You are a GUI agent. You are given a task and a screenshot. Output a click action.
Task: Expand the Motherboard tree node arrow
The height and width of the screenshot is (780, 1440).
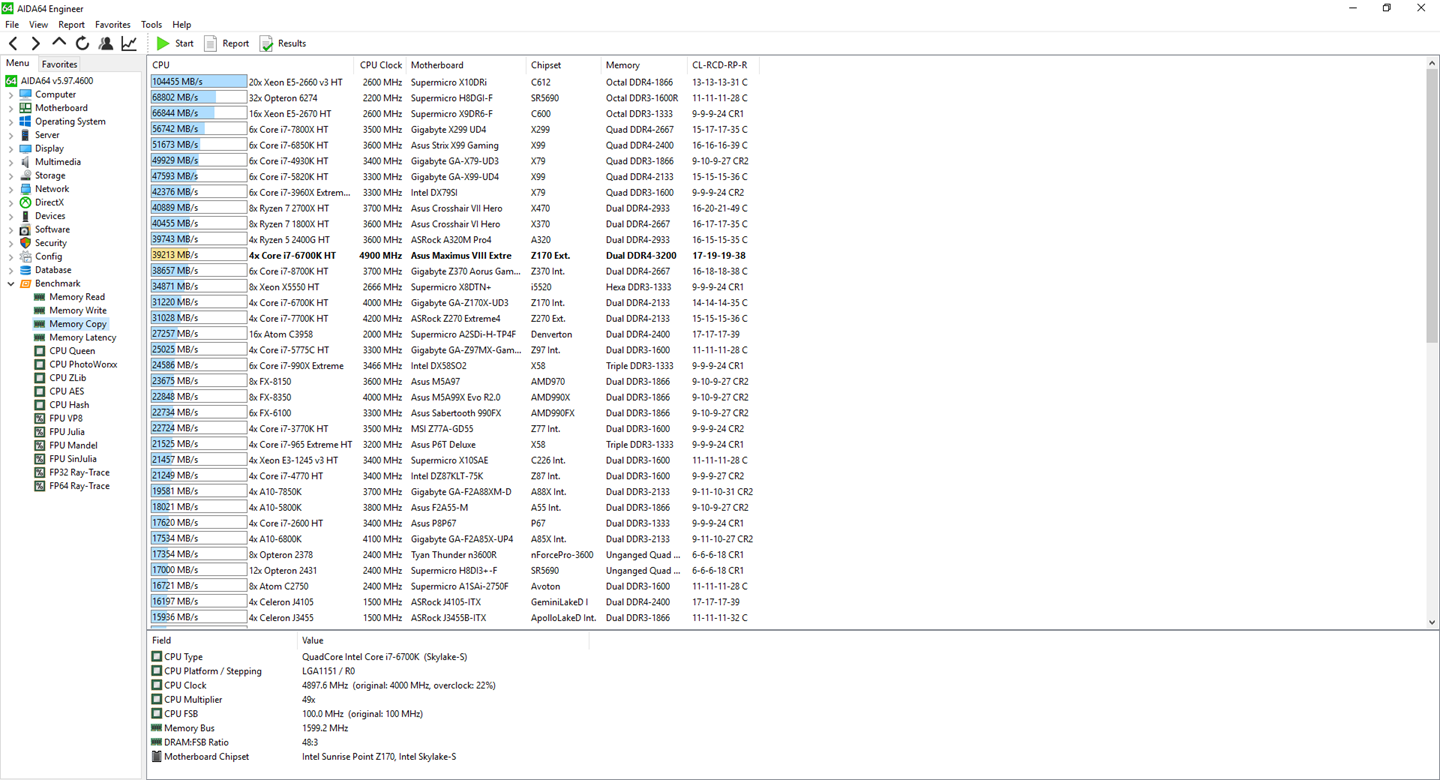click(x=11, y=108)
